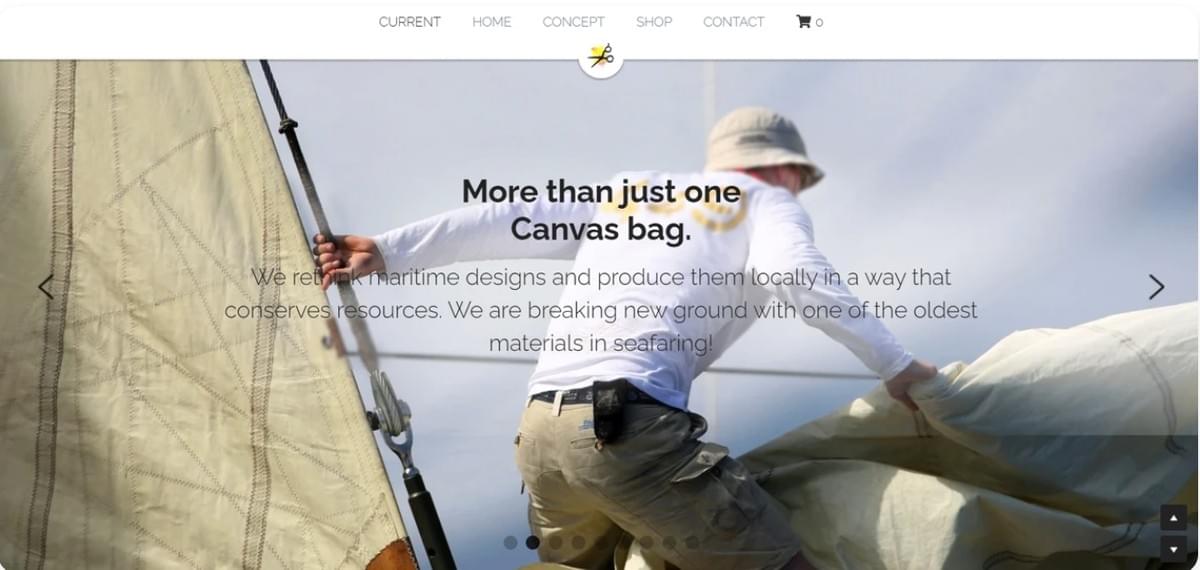Select the active second pagination dot
The height and width of the screenshot is (570, 1200).
tap(533, 542)
